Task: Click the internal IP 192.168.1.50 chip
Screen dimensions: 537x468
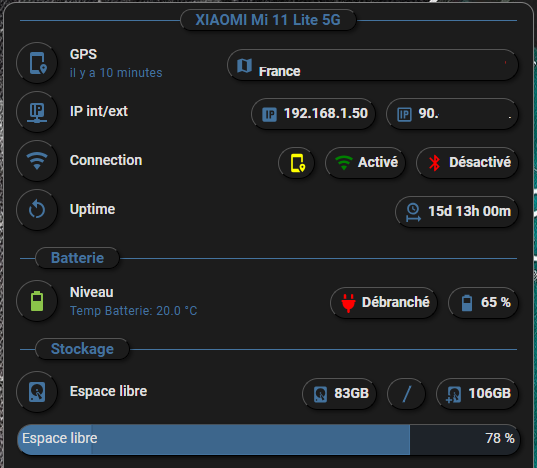Action: (313, 114)
